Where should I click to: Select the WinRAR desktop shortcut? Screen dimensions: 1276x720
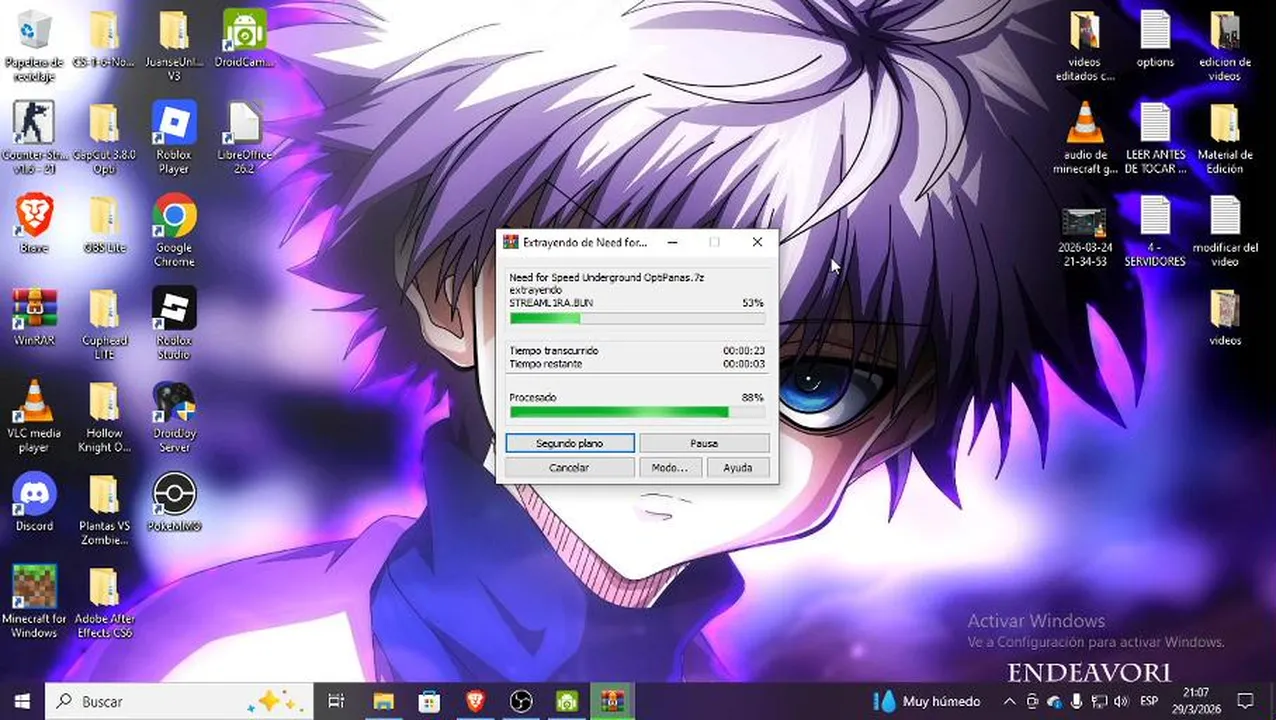coord(34,317)
